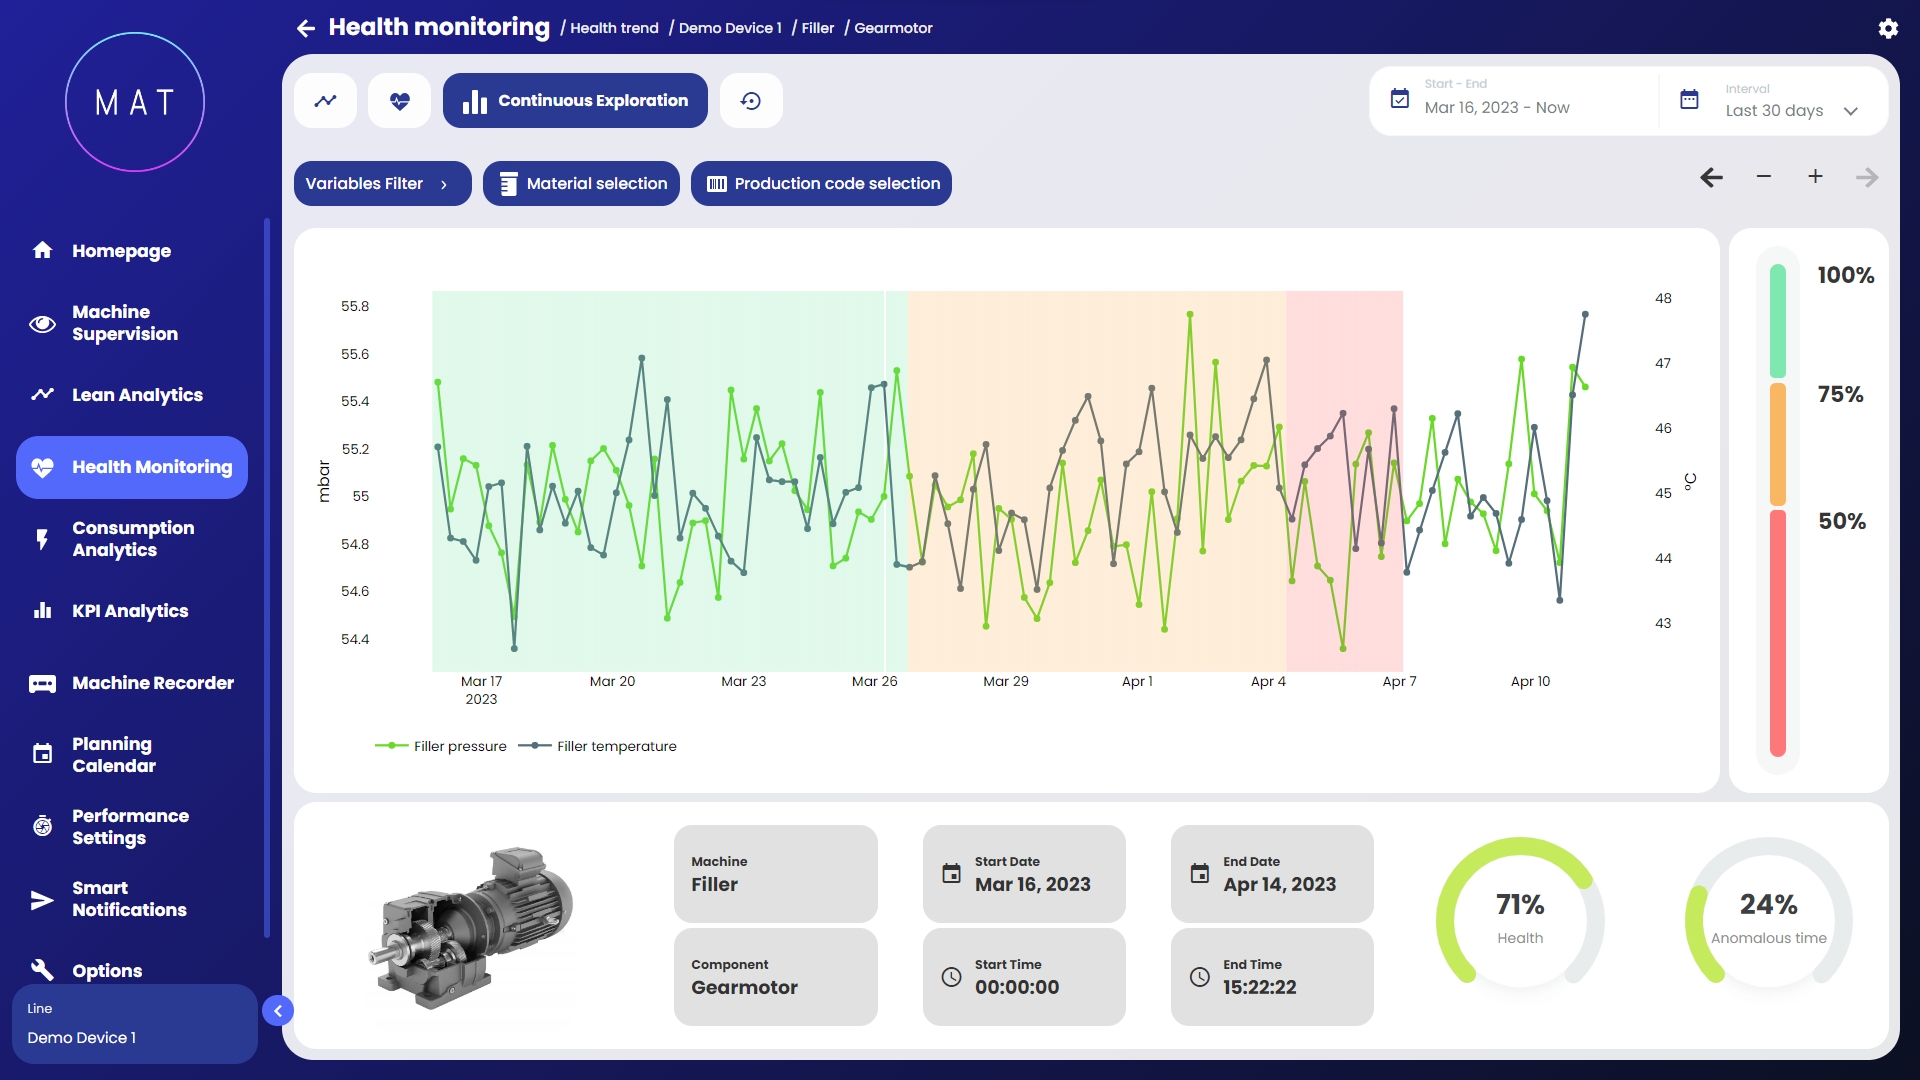Click the red health level bar segment
Screen dimensions: 1920x1080
point(1777,632)
